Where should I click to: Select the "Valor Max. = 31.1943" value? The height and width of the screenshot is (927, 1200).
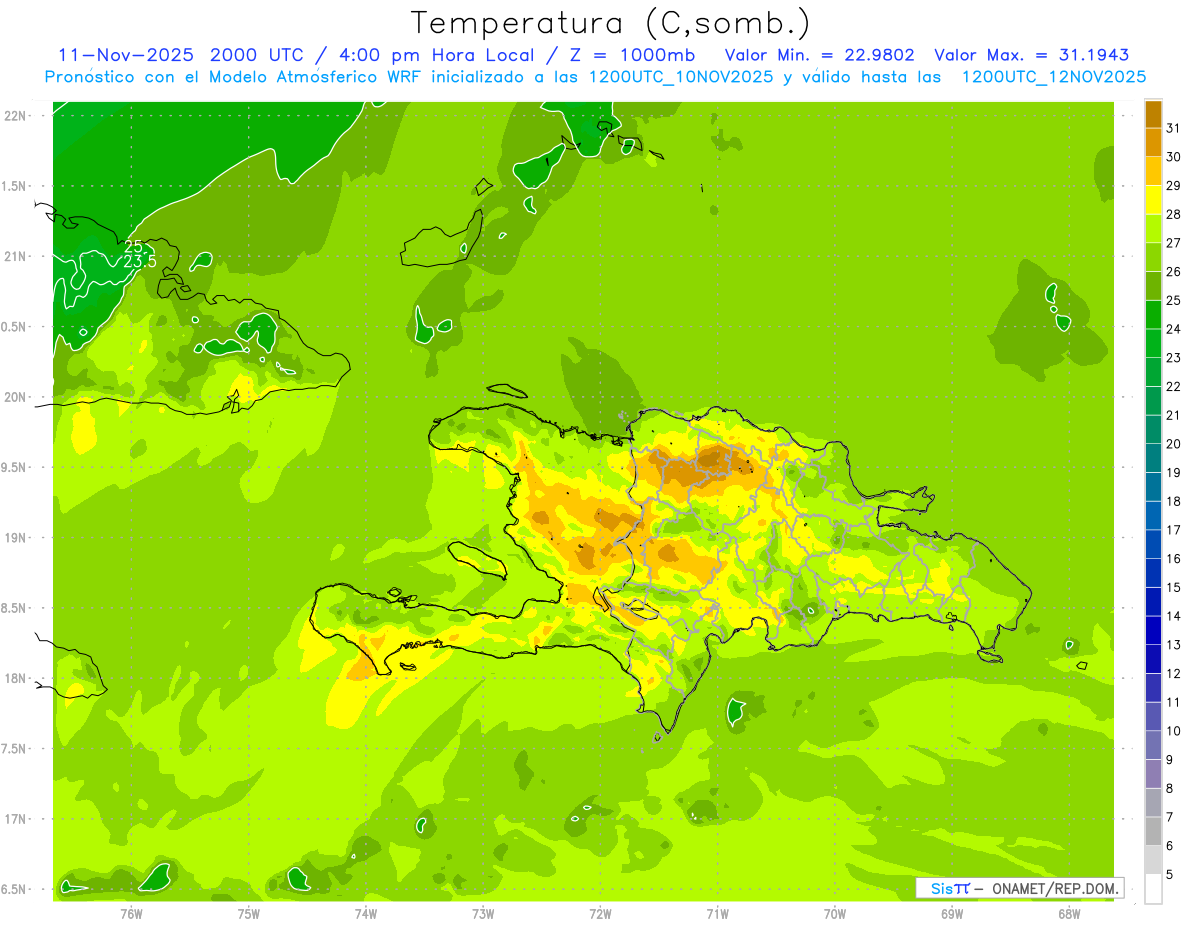tap(1031, 55)
